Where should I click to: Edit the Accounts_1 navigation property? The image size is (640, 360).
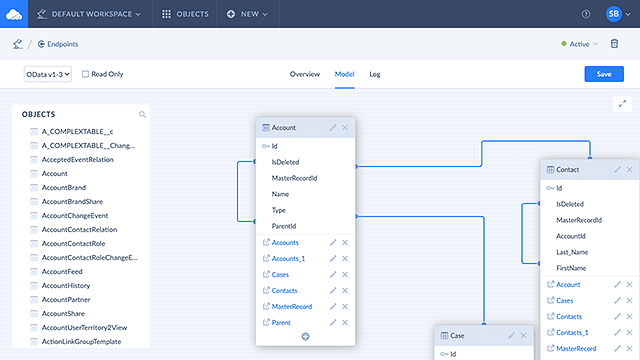(x=333, y=258)
